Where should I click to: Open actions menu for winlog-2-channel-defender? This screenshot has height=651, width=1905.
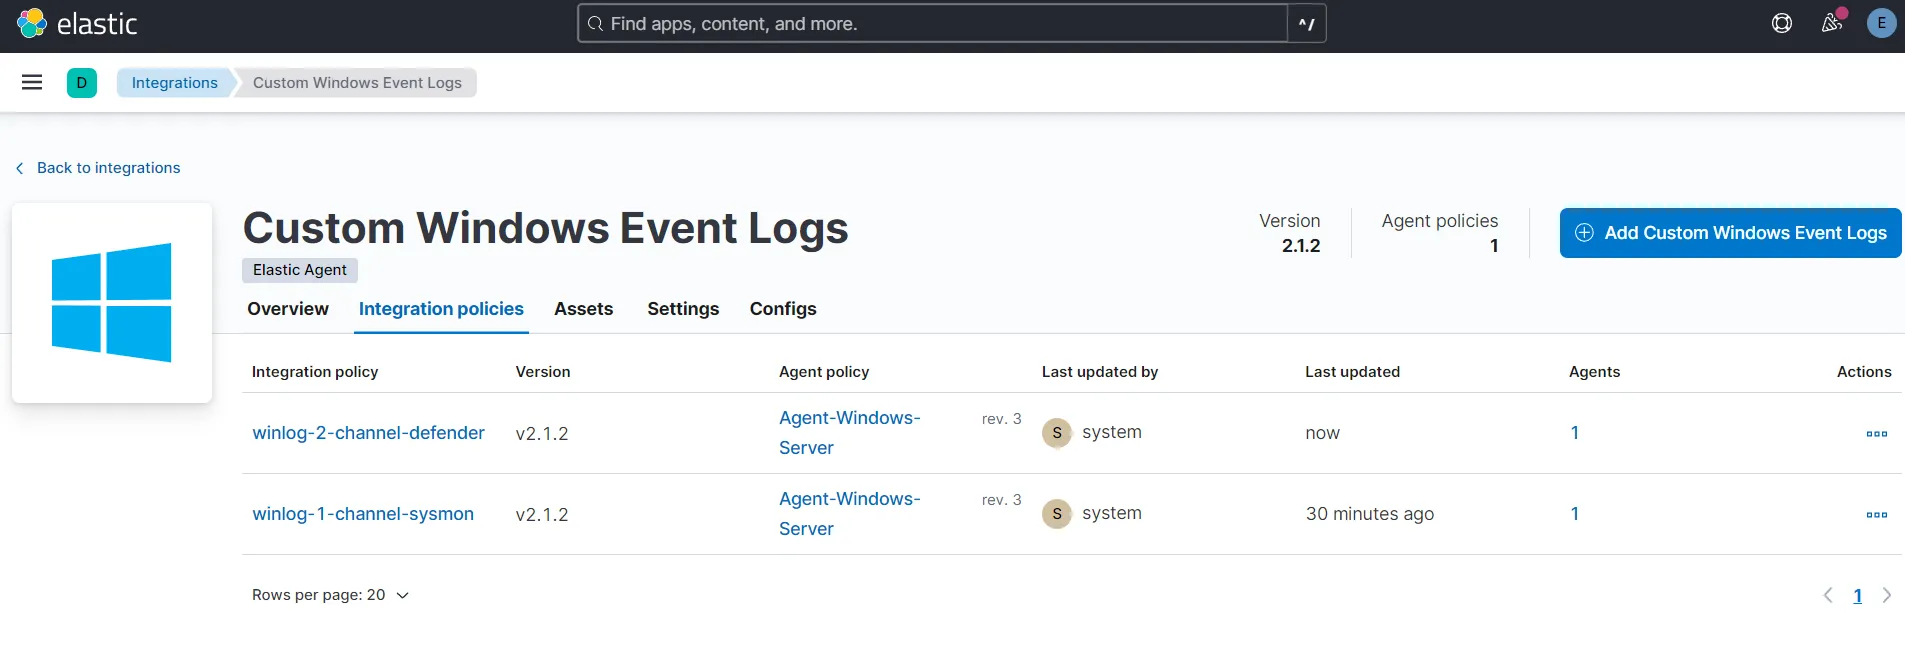[x=1877, y=434]
